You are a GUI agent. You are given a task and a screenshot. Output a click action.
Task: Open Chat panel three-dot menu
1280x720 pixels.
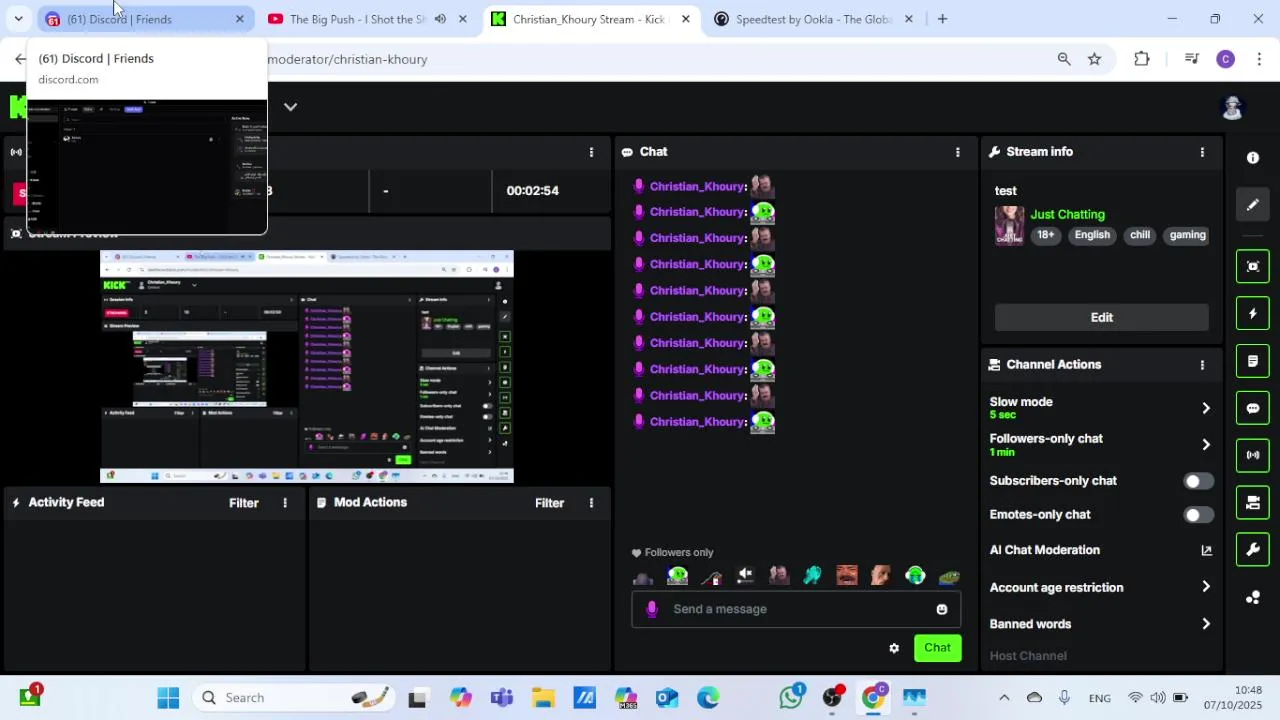click(958, 152)
